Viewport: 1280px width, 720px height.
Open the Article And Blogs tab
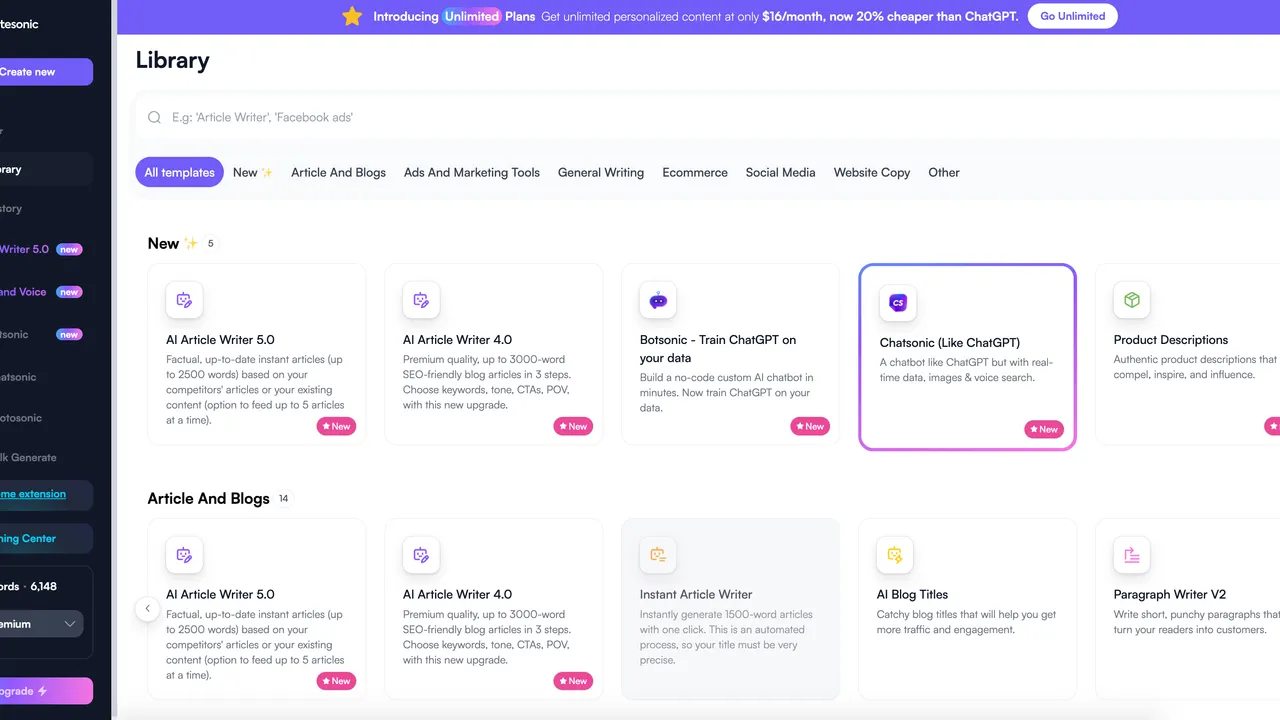point(338,172)
